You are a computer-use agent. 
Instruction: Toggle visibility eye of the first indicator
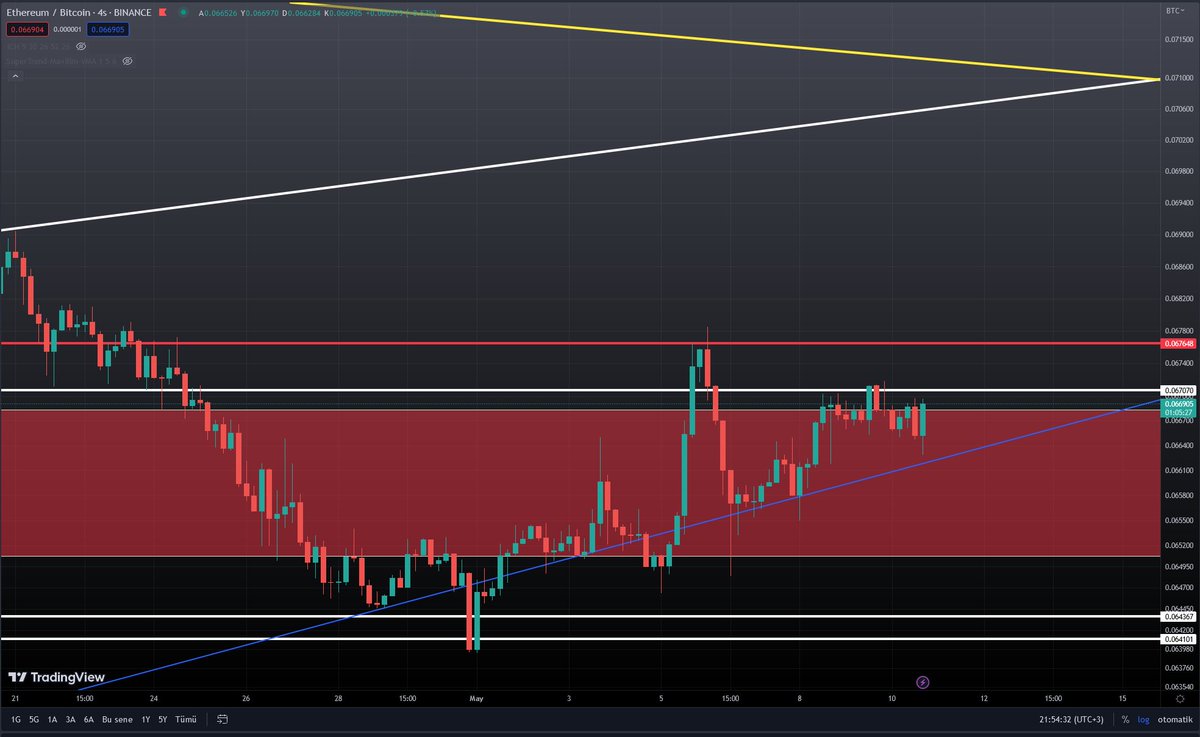point(81,46)
